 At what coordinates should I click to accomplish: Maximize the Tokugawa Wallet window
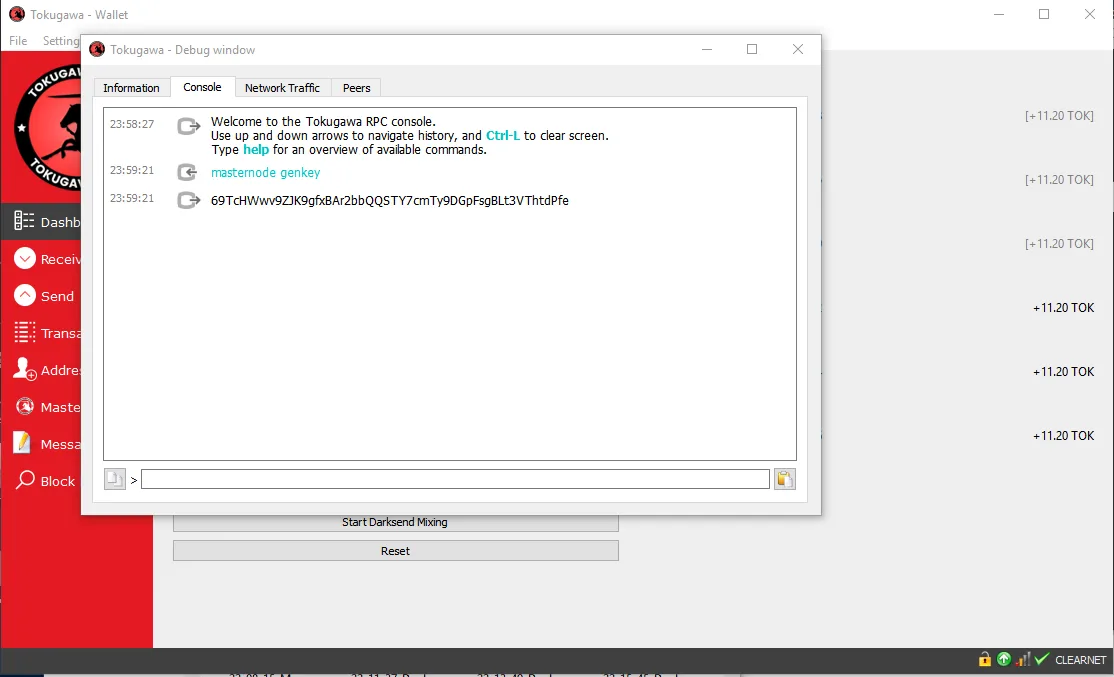[x=1044, y=14]
